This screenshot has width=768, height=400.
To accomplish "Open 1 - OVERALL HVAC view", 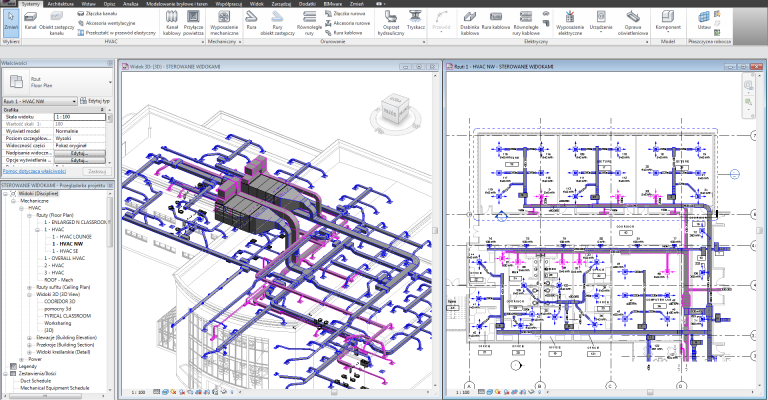I will click(x=65, y=259).
